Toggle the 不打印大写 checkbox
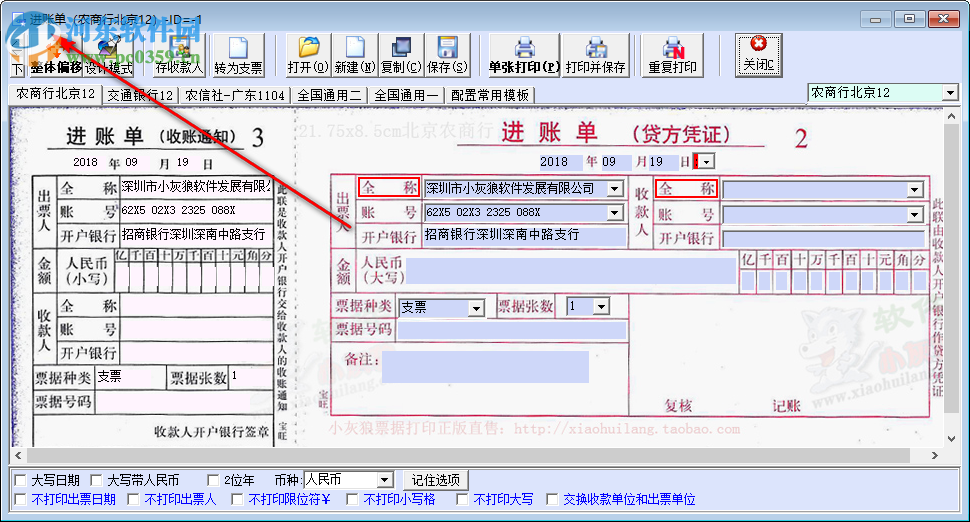The height and width of the screenshot is (522, 970). [462, 500]
